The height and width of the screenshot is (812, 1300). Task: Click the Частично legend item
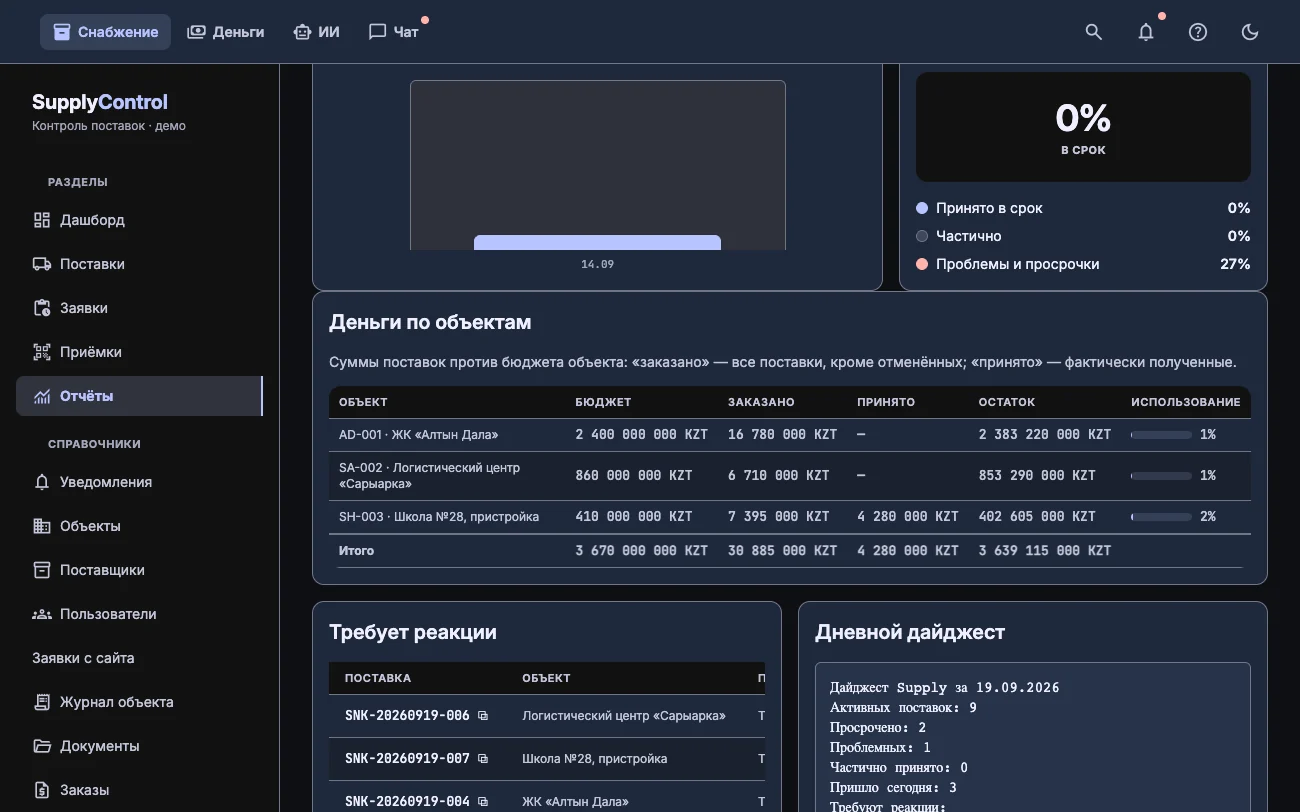pos(1083,236)
